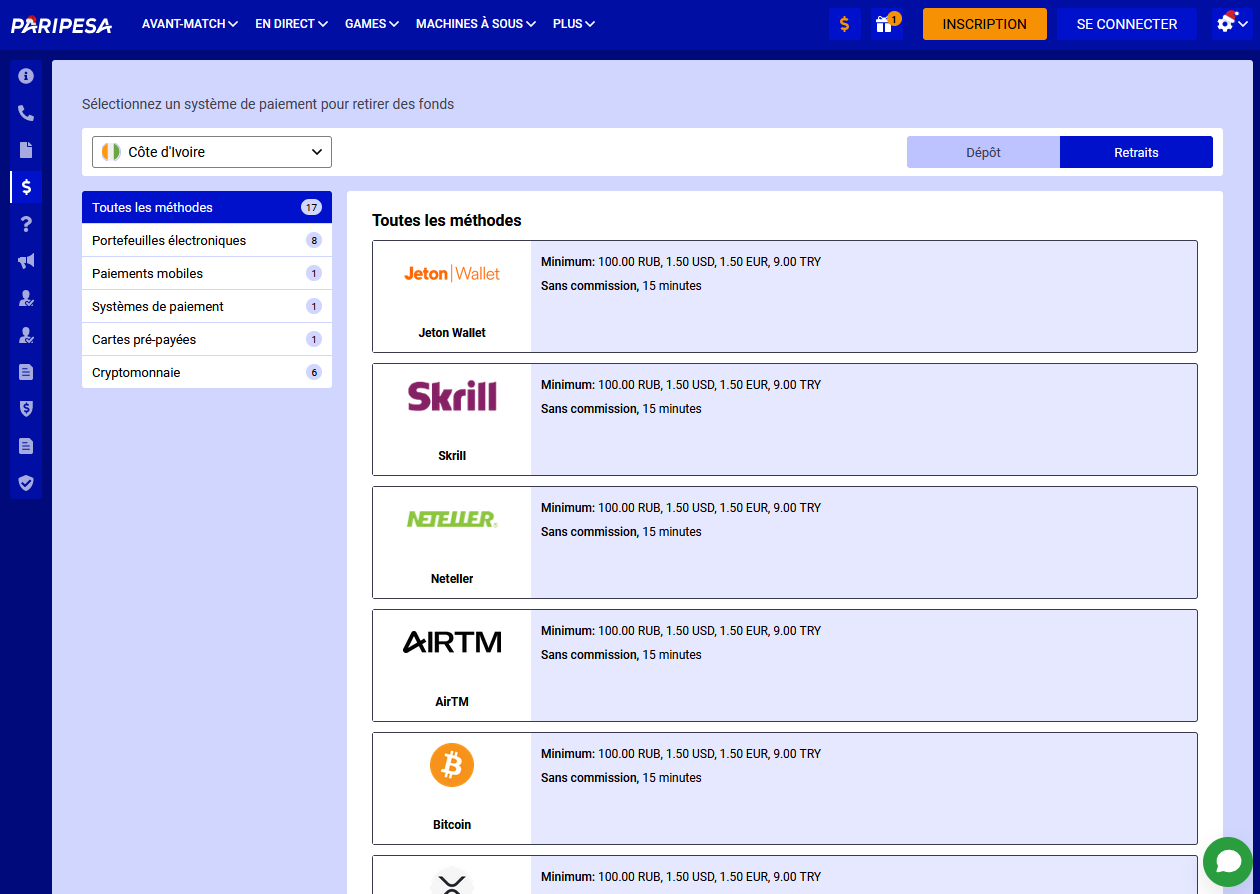Click the question mark help icon
Image resolution: width=1260 pixels, height=894 pixels.
tap(26, 224)
